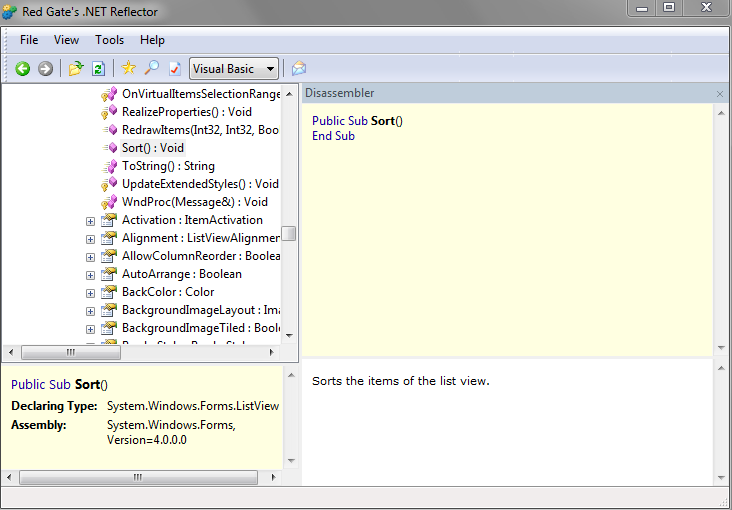Screen dimensions: 732x510
Task: Click the WndProc method icon
Action: [x=109, y=202]
